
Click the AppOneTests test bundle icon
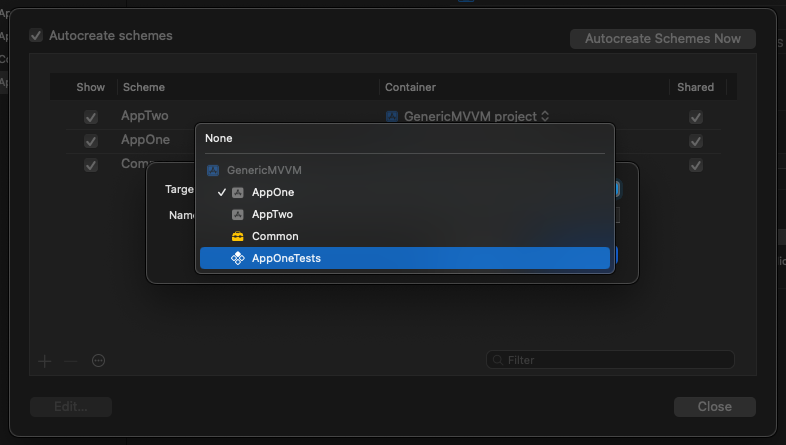(x=238, y=258)
